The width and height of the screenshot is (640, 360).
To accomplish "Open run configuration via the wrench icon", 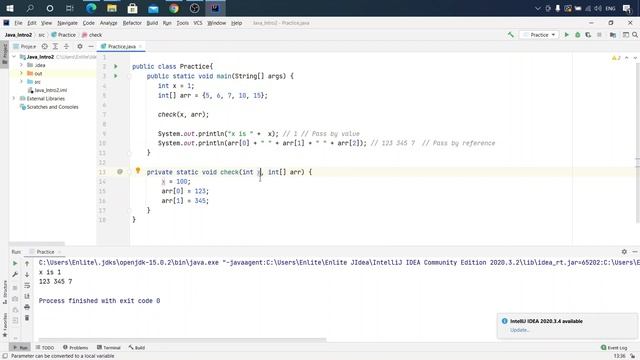I will 15,275.
